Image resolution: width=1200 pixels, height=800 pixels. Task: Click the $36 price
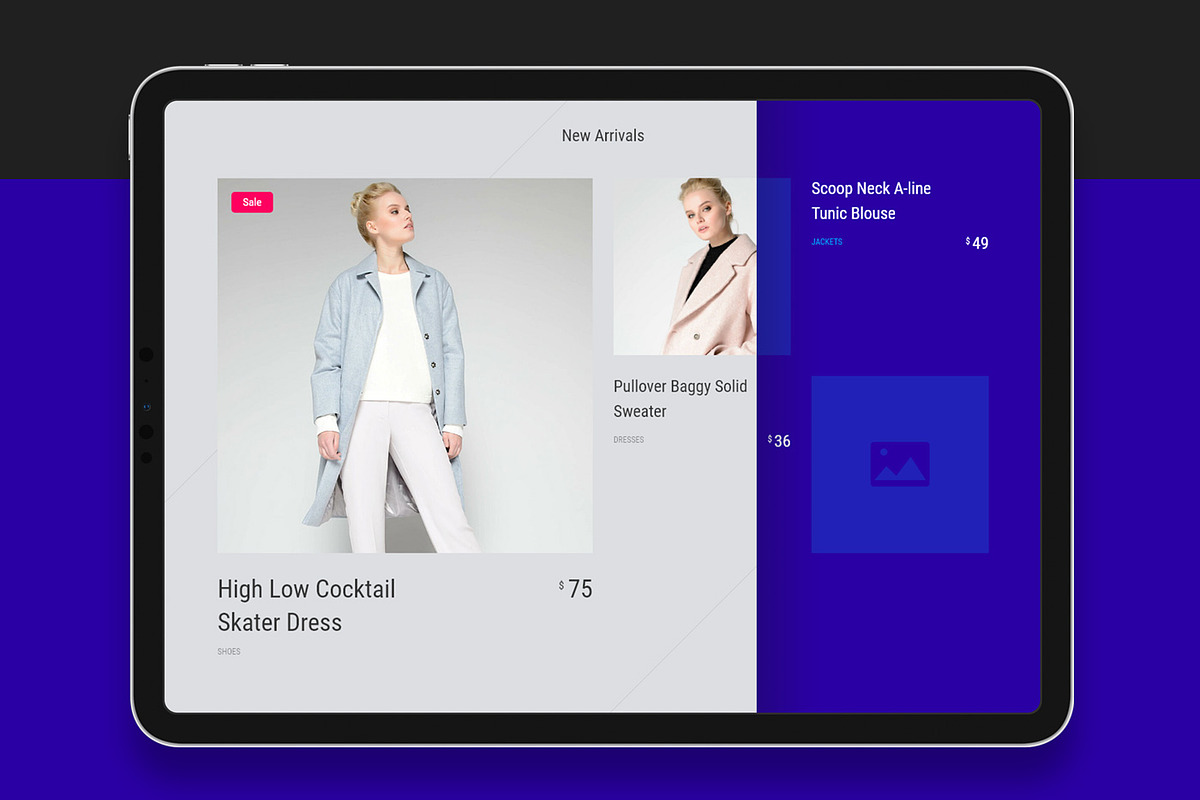pyautogui.click(x=779, y=441)
